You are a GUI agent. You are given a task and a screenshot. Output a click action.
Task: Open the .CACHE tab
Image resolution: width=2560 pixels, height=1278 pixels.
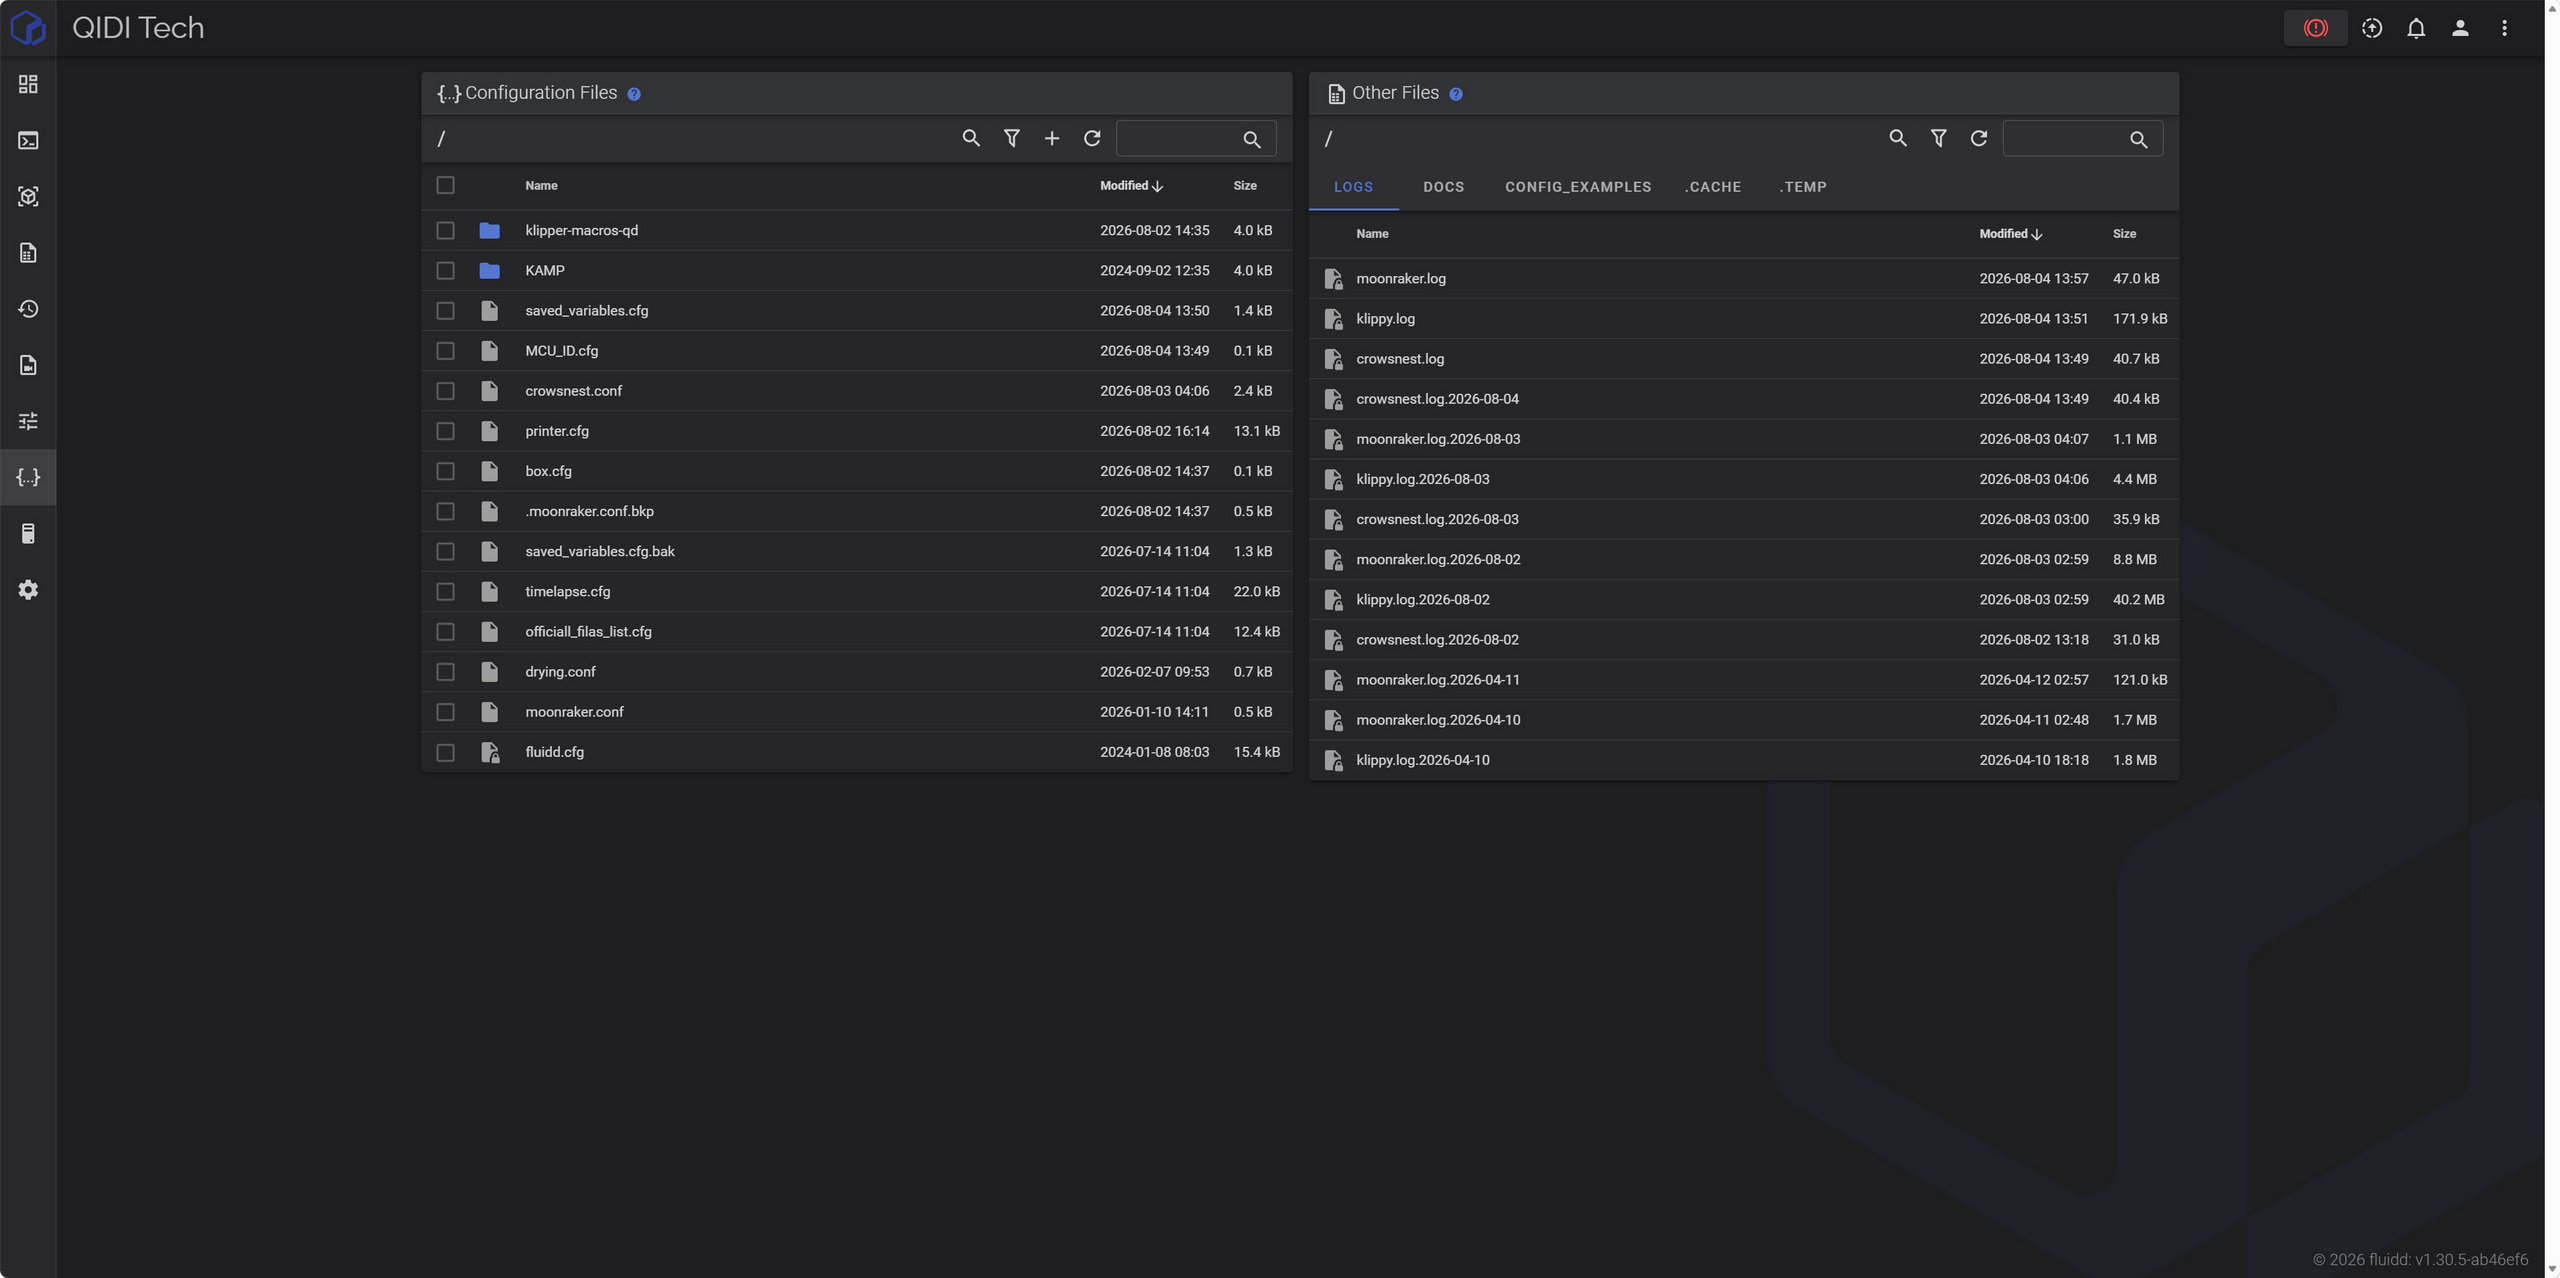pos(1713,187)
